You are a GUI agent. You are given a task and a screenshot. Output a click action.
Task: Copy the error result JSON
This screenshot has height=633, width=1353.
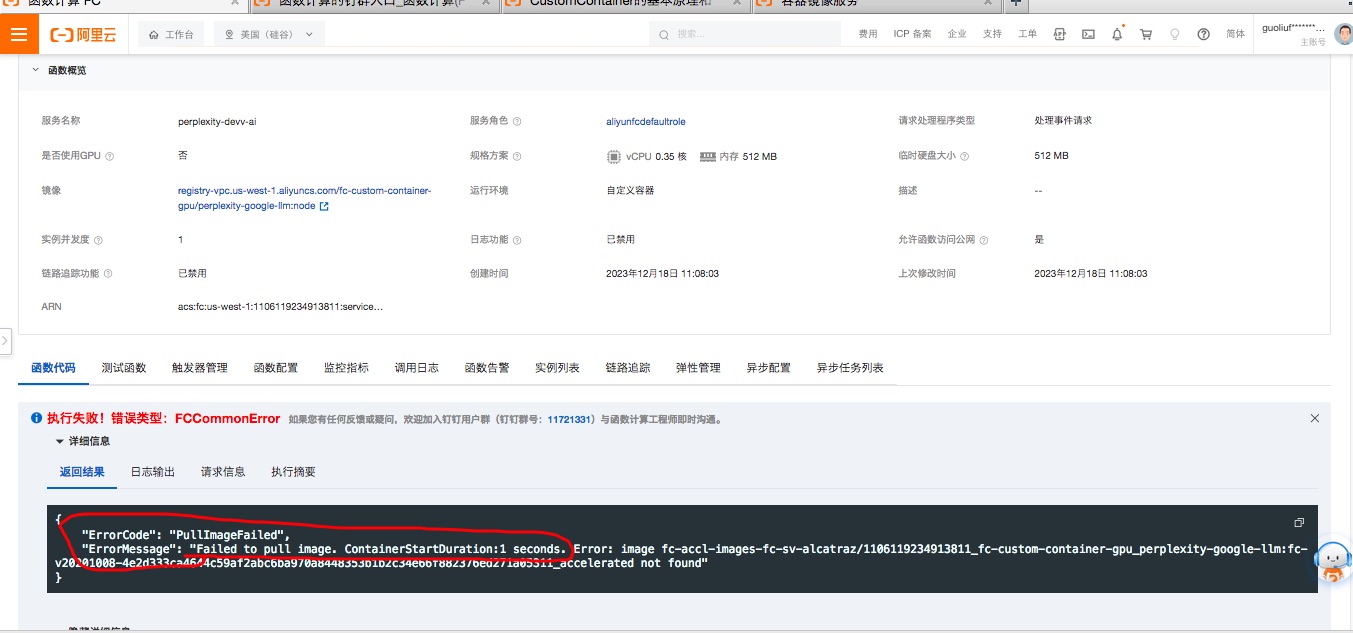(x=1299, y=522)
